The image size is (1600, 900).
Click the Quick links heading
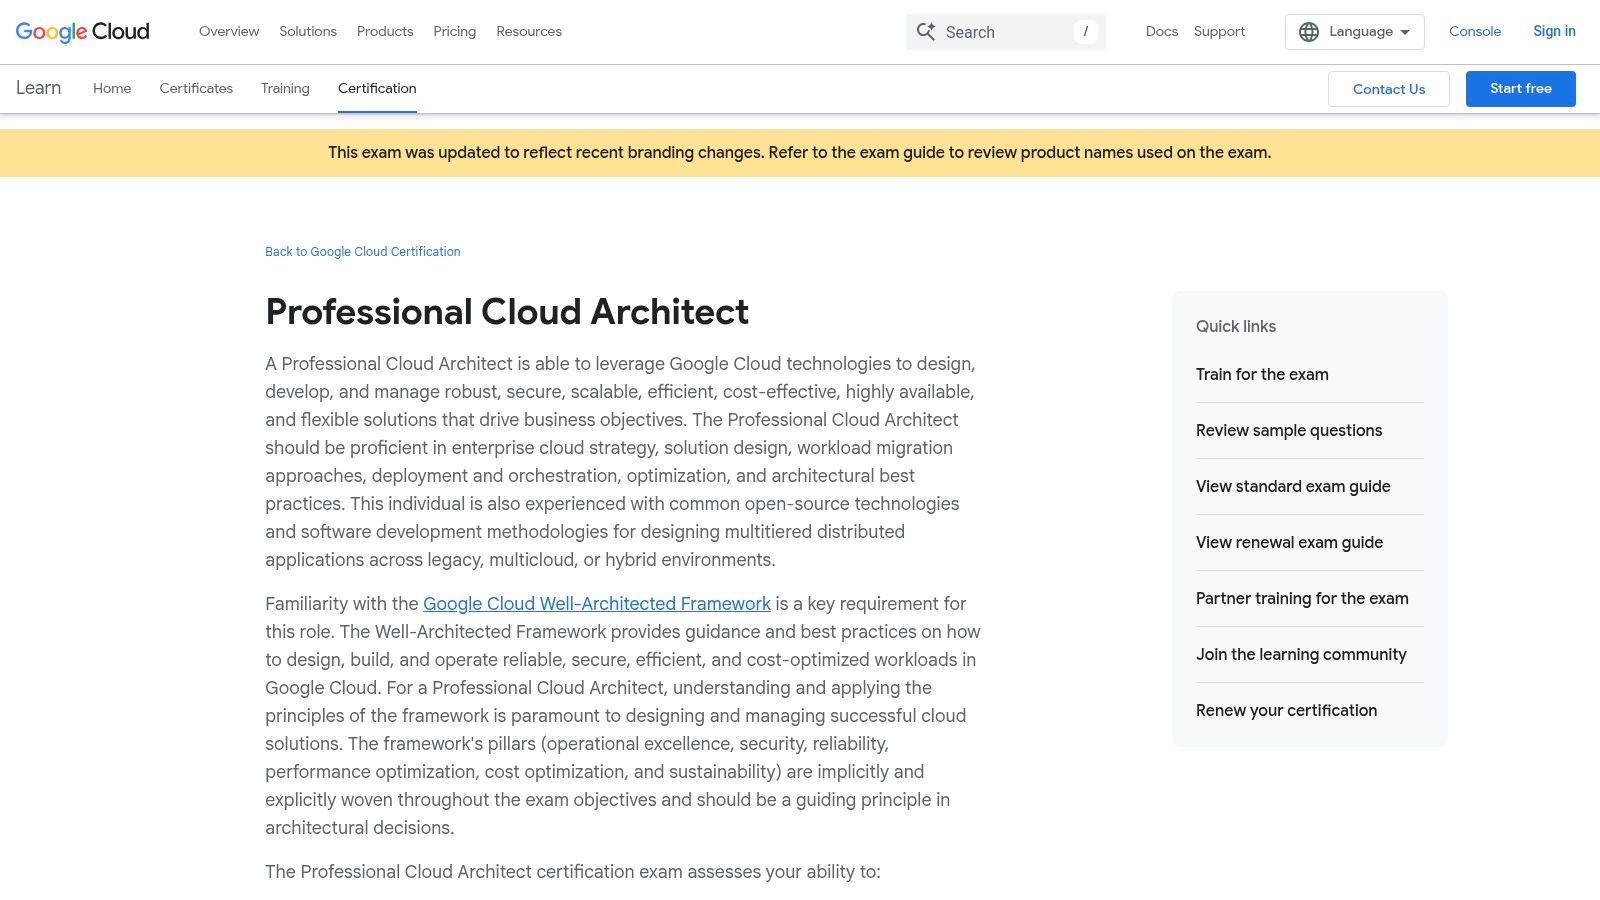click(x=1236, y=327)
